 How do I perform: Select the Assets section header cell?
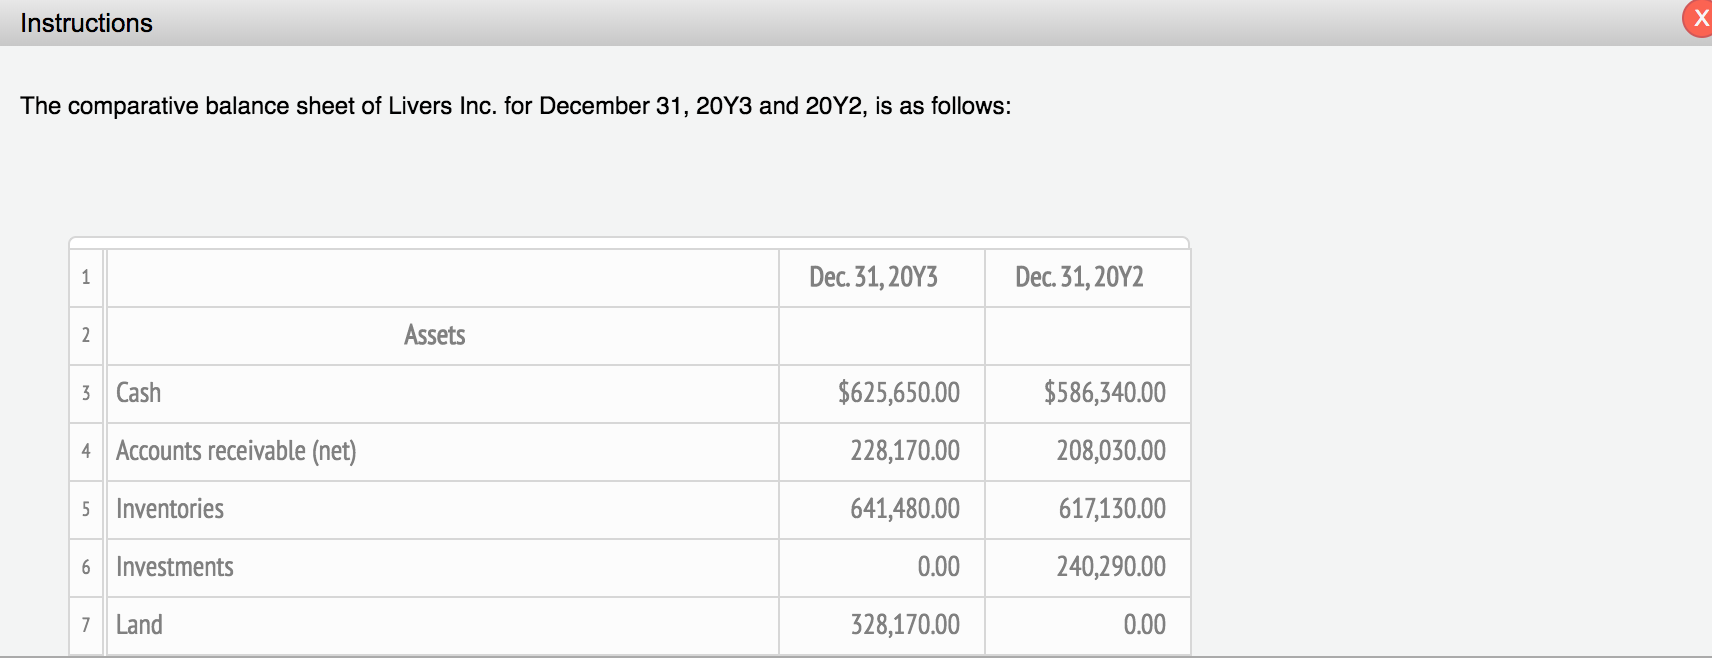point(435,336)
